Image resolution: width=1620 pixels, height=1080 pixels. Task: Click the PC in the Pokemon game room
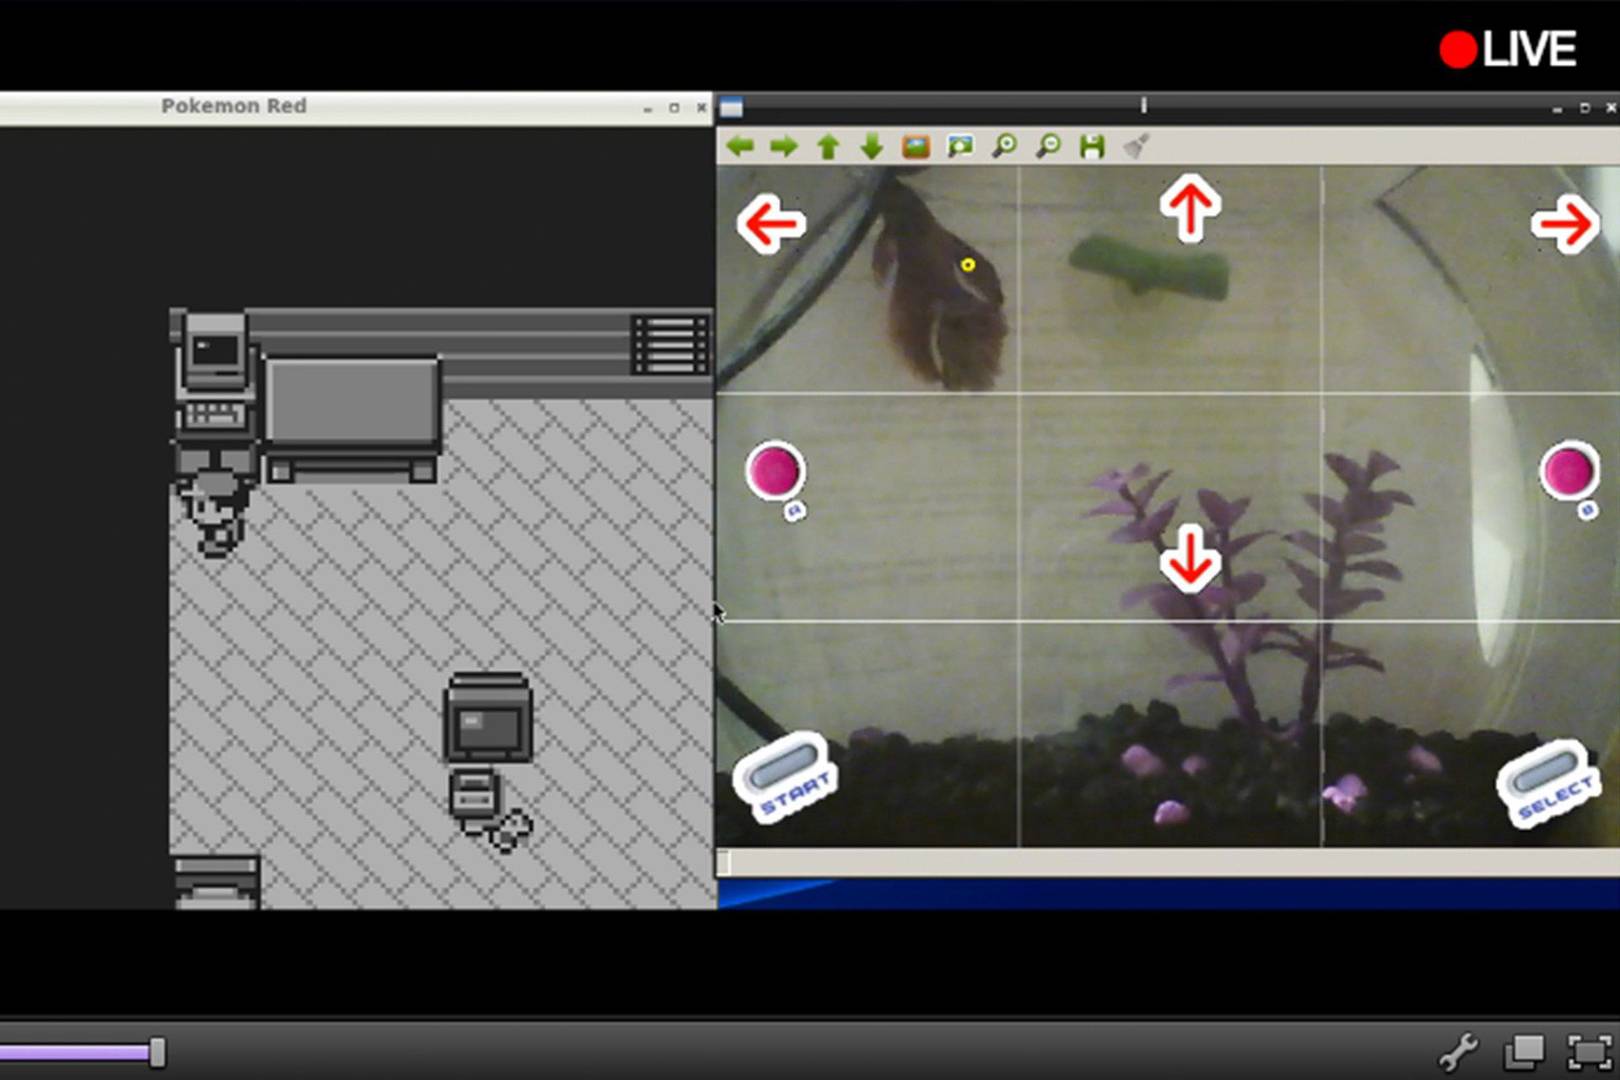[214, 373]
